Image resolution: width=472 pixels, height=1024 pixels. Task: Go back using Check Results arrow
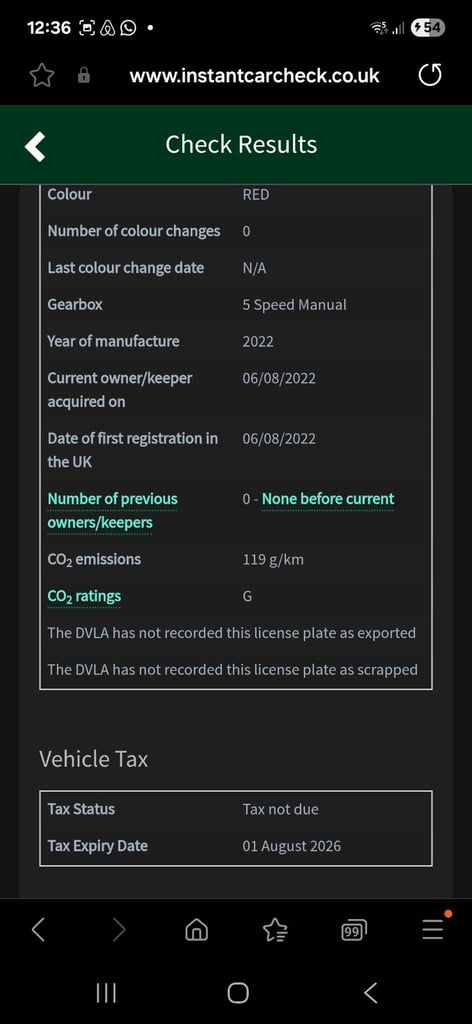[35, 145]
